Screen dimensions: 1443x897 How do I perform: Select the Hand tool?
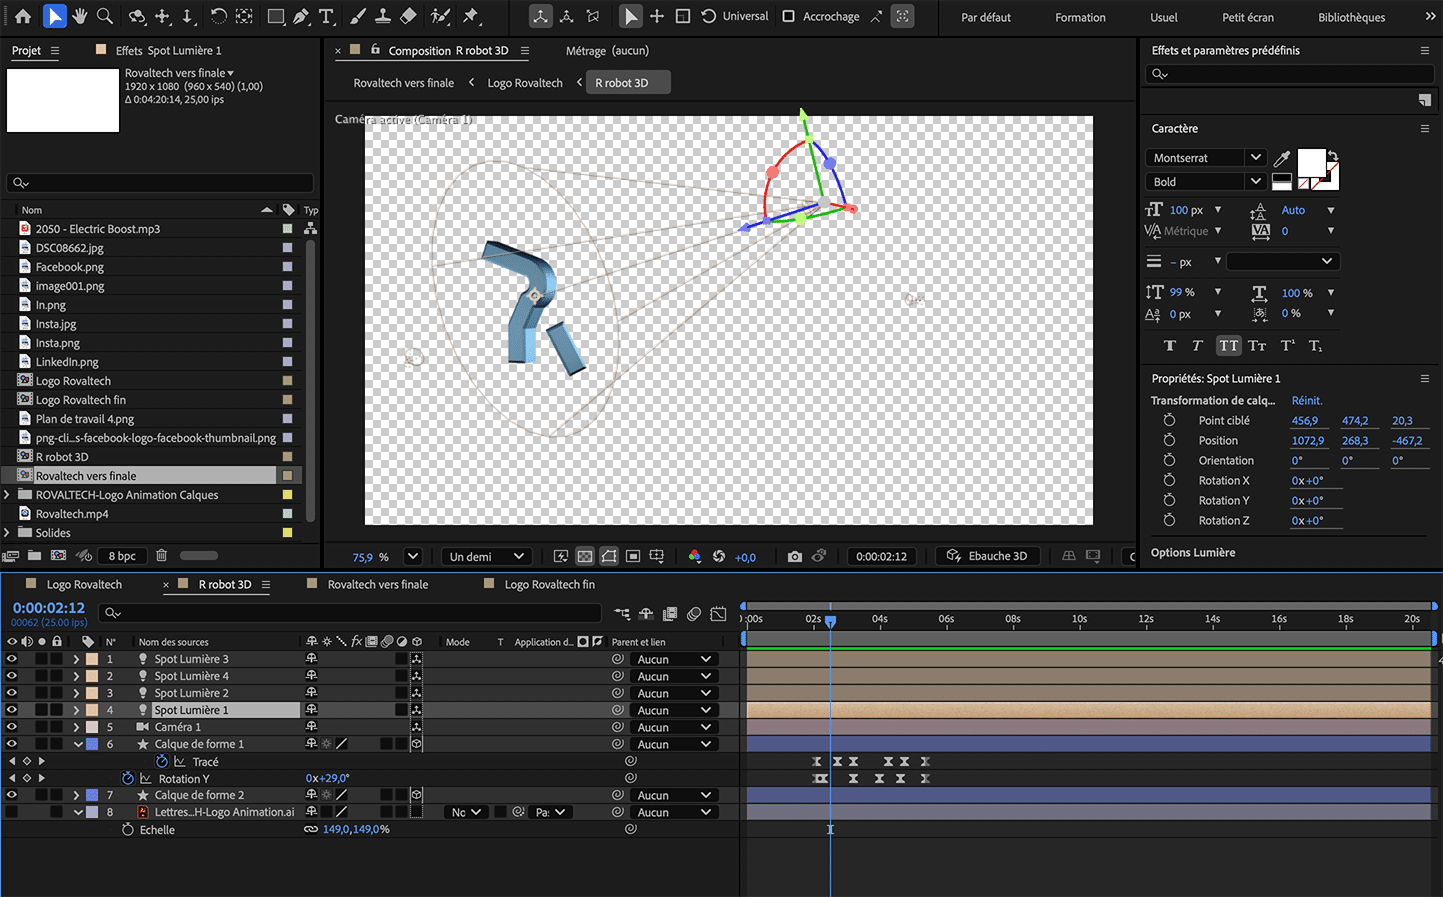80,16
